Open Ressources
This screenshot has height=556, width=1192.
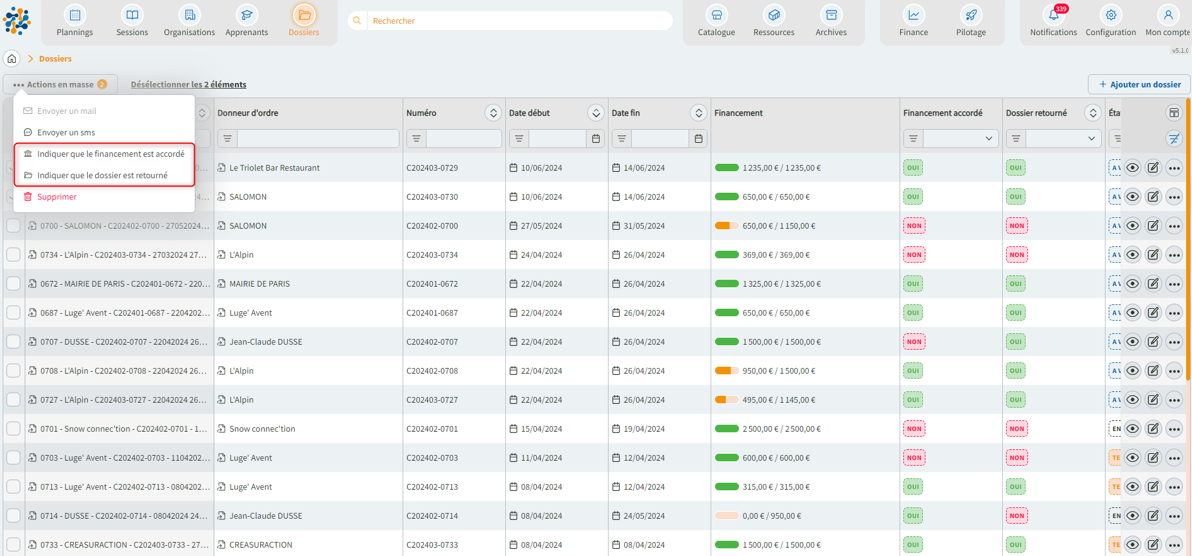point(774,22)
